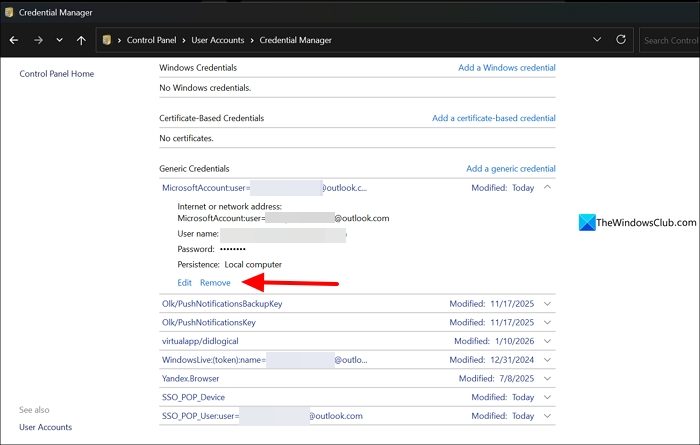This screenshot has height=445, width=700.
Task: Open User Accounts under See also
Action: (x=46, y=427)
